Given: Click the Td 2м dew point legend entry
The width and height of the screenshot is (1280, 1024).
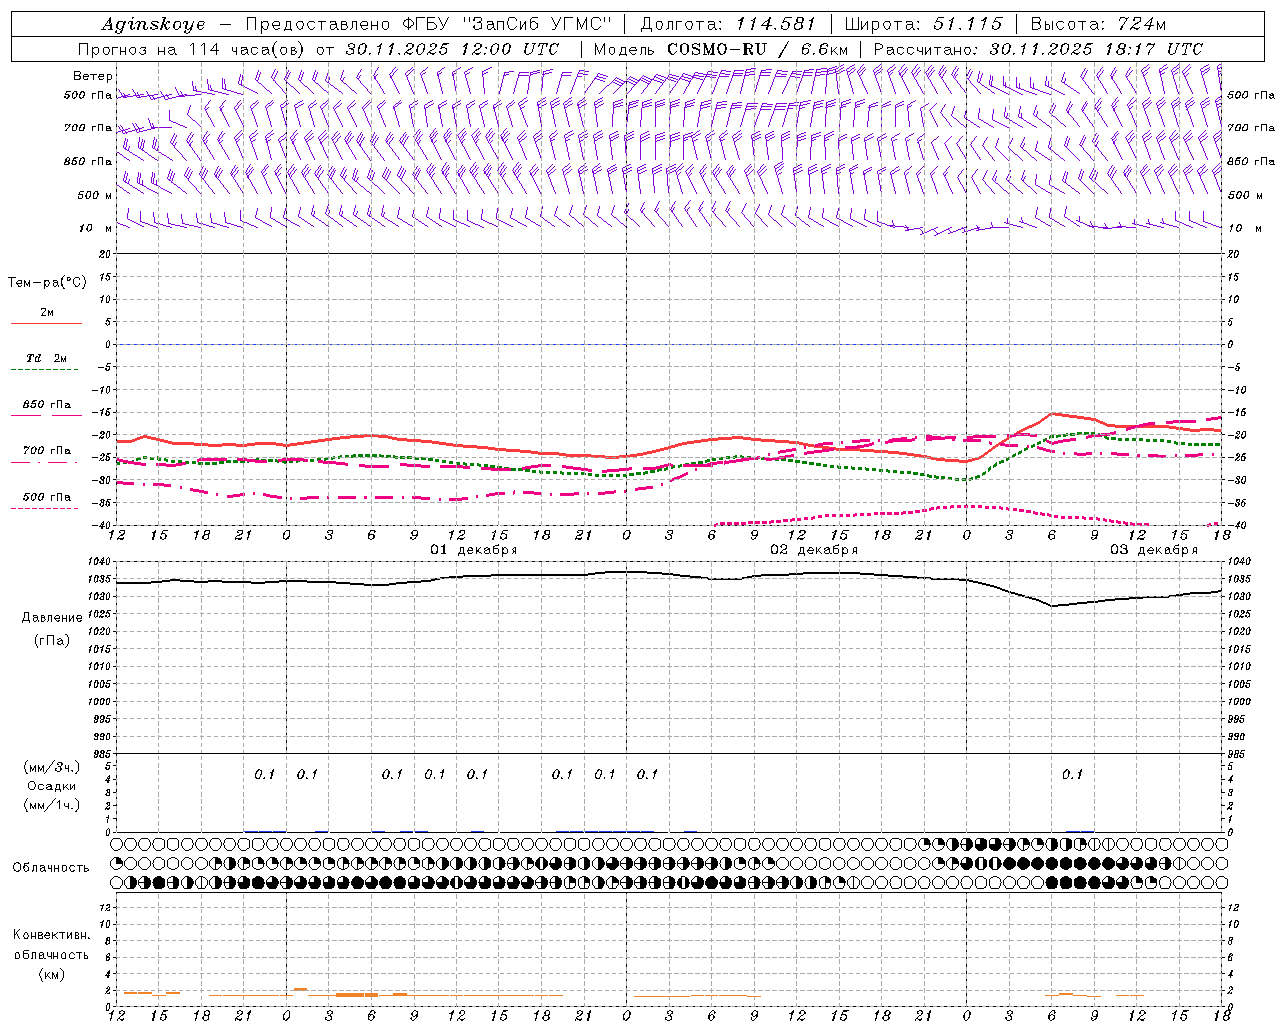Looking at the screenshot, I should pyautogui.click(x=47, y=358).
